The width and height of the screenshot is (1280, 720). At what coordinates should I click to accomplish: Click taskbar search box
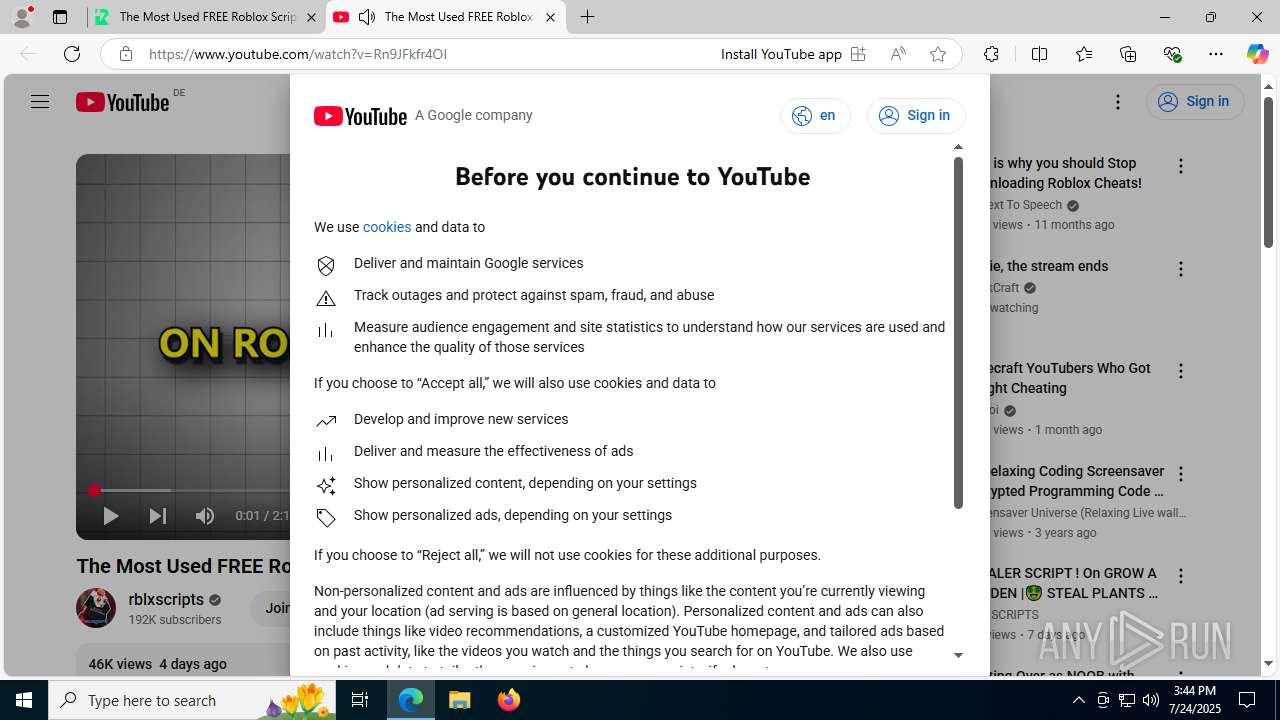click(192, 700)
